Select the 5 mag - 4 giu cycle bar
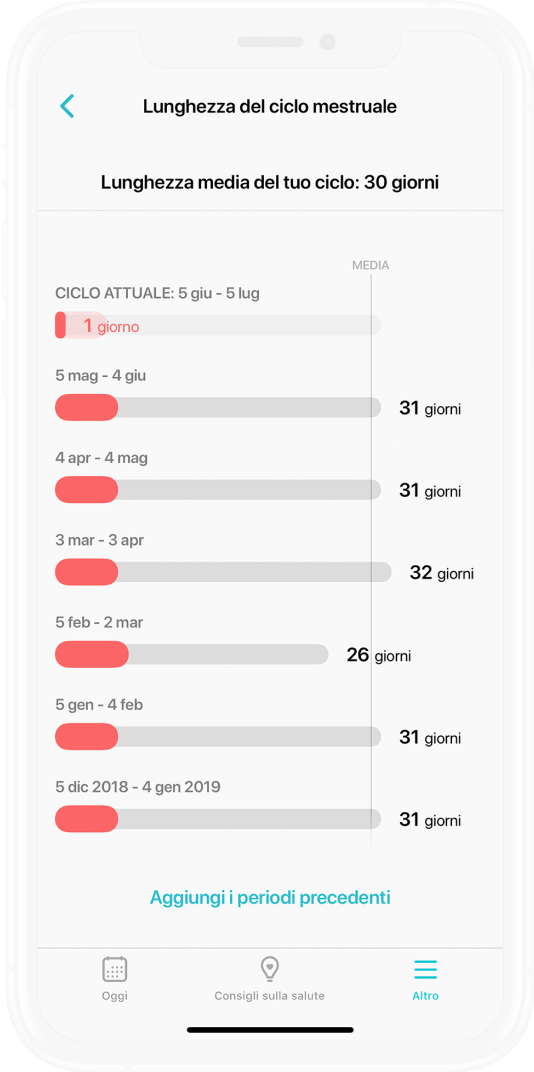This screenshot has height=1072, width=534. [x=217, y=407]
